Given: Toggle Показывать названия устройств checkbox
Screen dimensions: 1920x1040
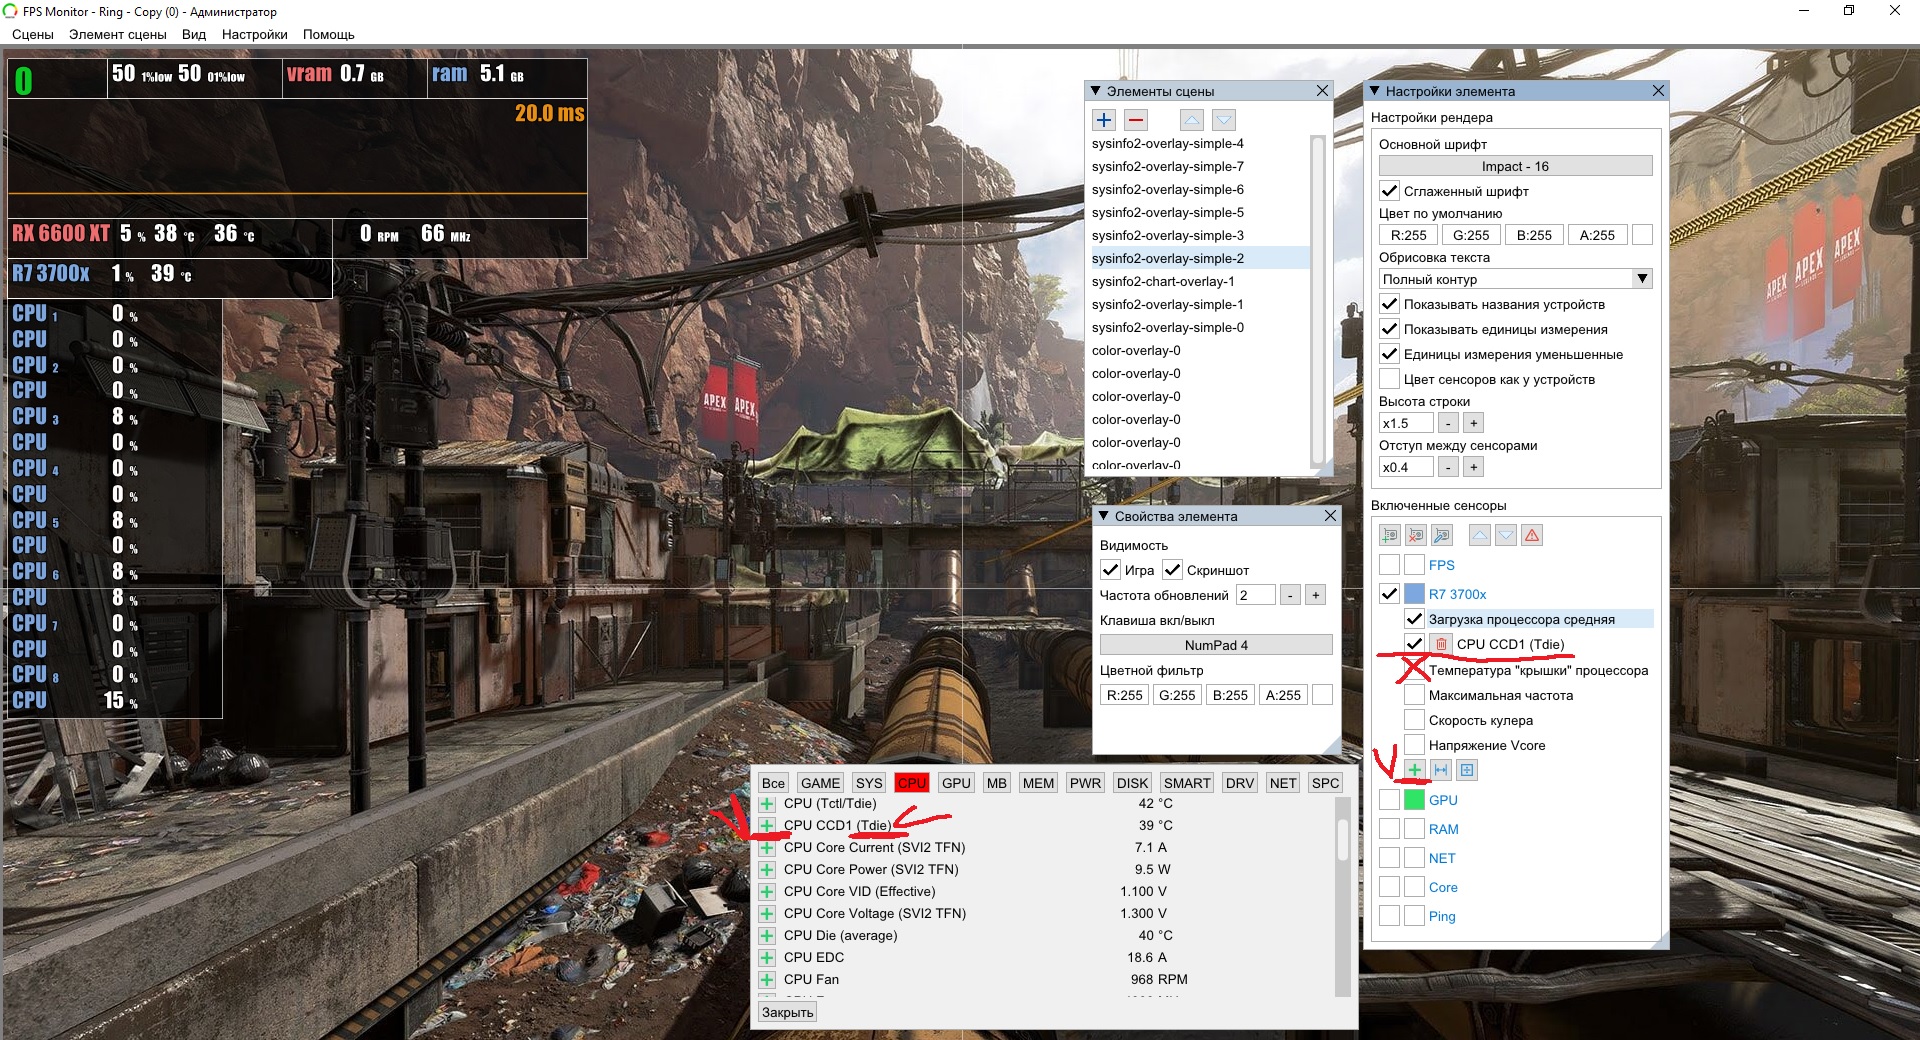Looking at the screenshot, I should [x=1389, y=304].
